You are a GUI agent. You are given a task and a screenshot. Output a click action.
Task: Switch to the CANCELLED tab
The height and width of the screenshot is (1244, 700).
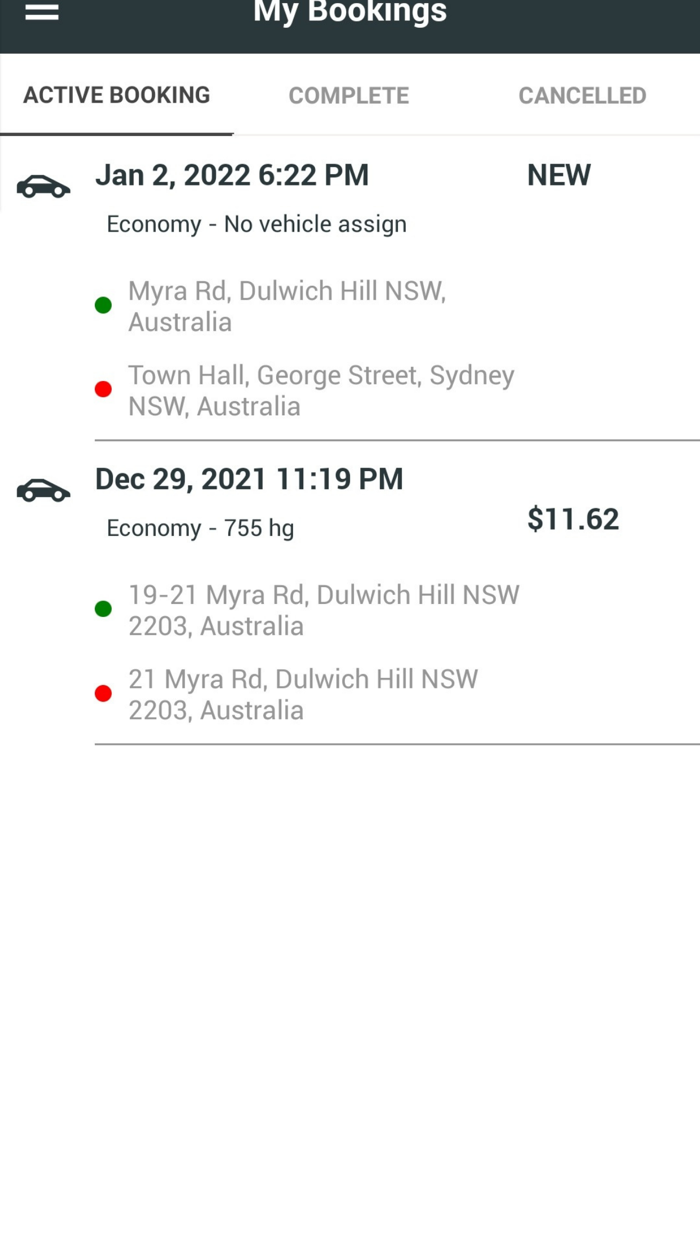[582, 95]
